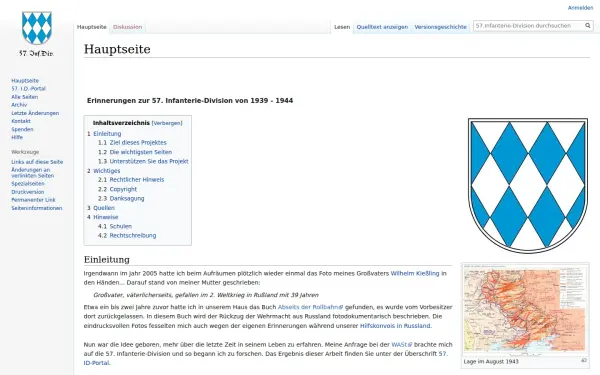The image size is (600, 375).
Task: Jump to 1.2 Die wichtigsten Seiten
Action: pyautogui.click(x=135, y=152)
